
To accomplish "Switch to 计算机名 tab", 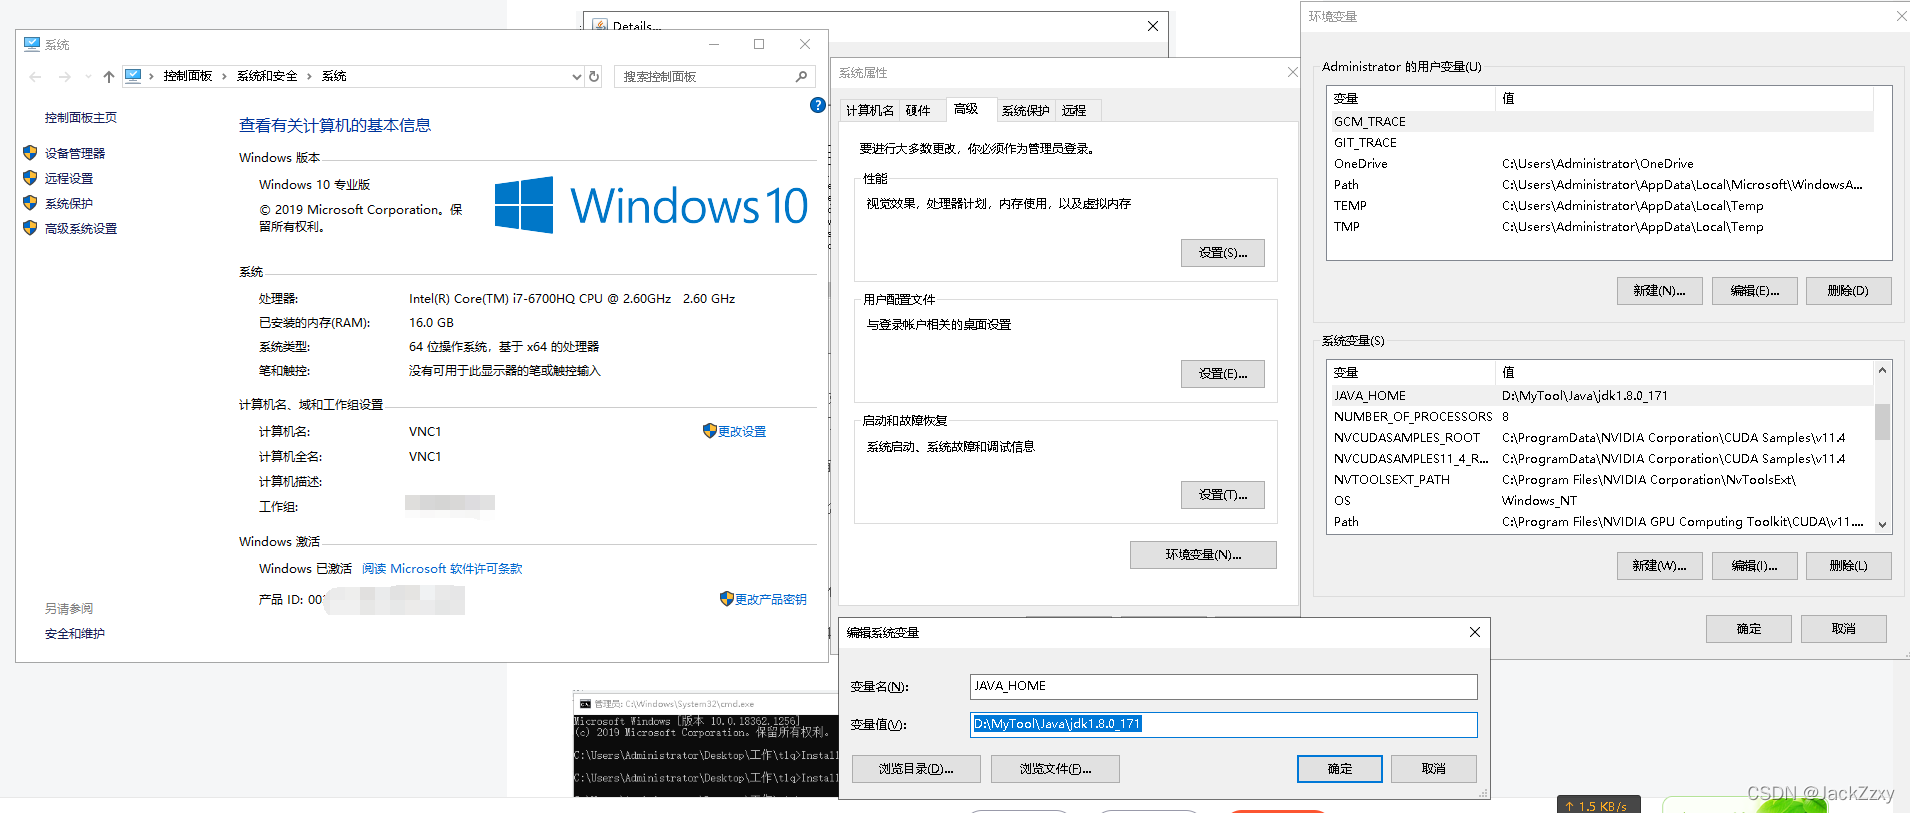I will tap(870, 111).
